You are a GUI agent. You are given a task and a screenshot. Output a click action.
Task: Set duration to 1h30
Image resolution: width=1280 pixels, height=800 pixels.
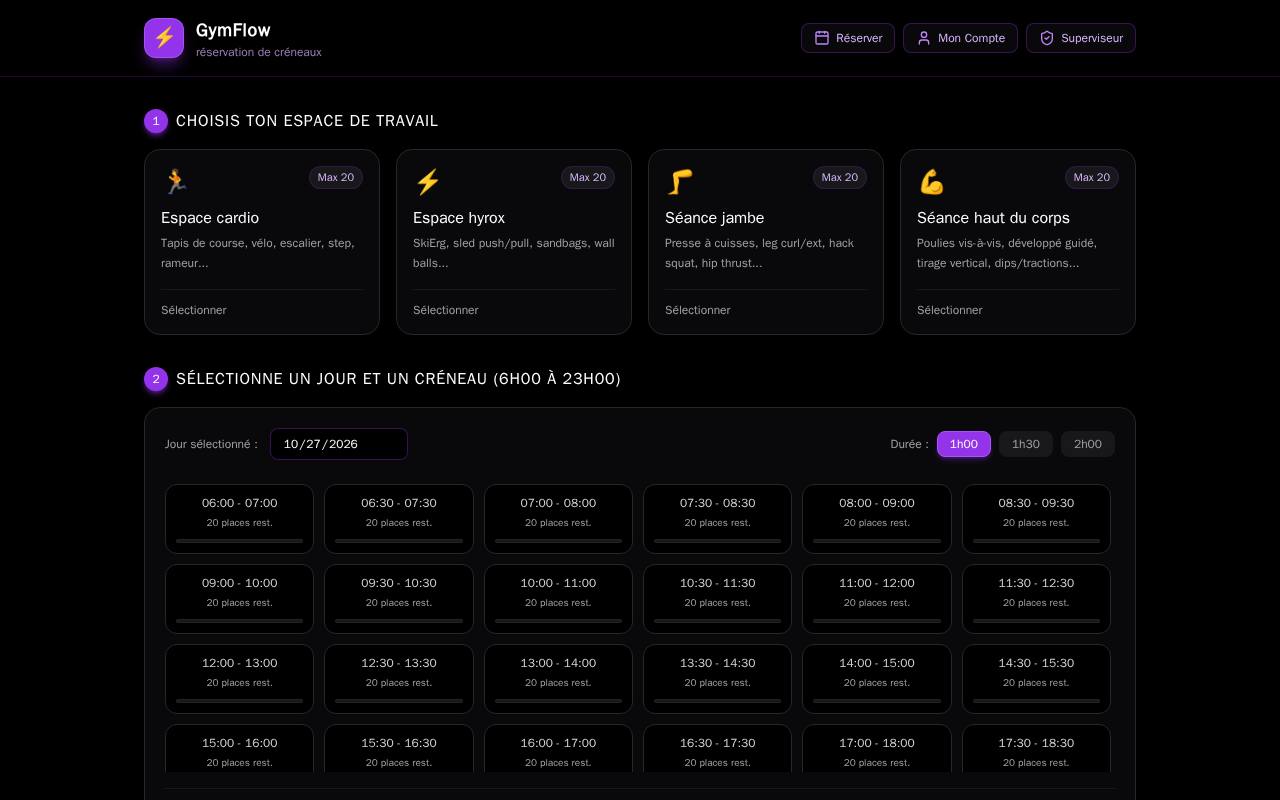pyautogui.click(x=1026, y=444)
